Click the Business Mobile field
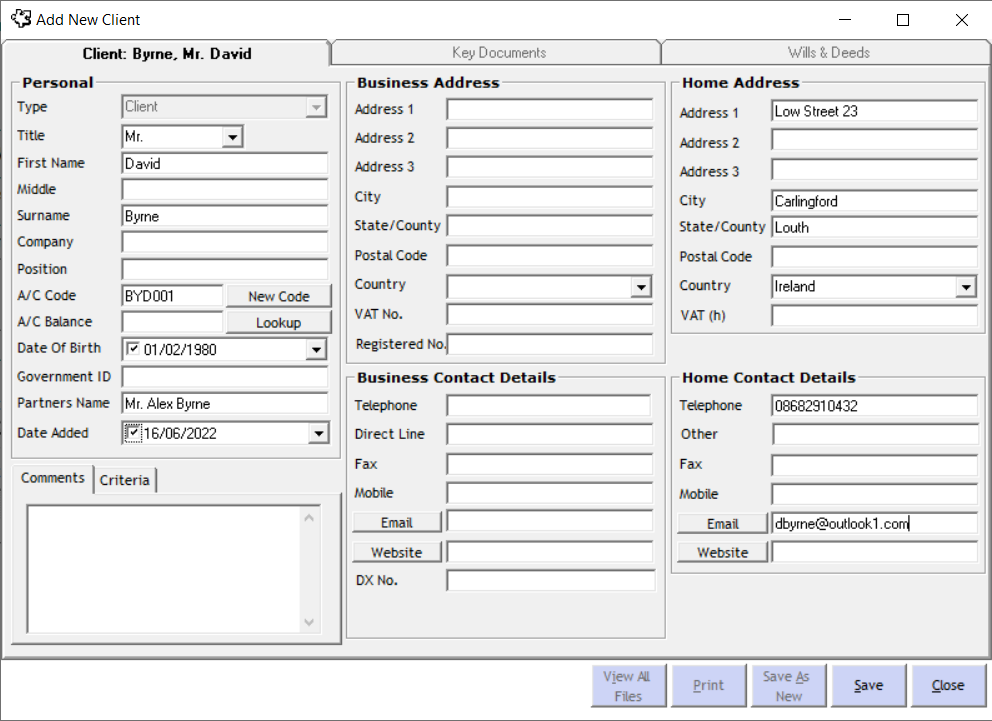This screenshot has height=721, width=992. click(549, 493)
